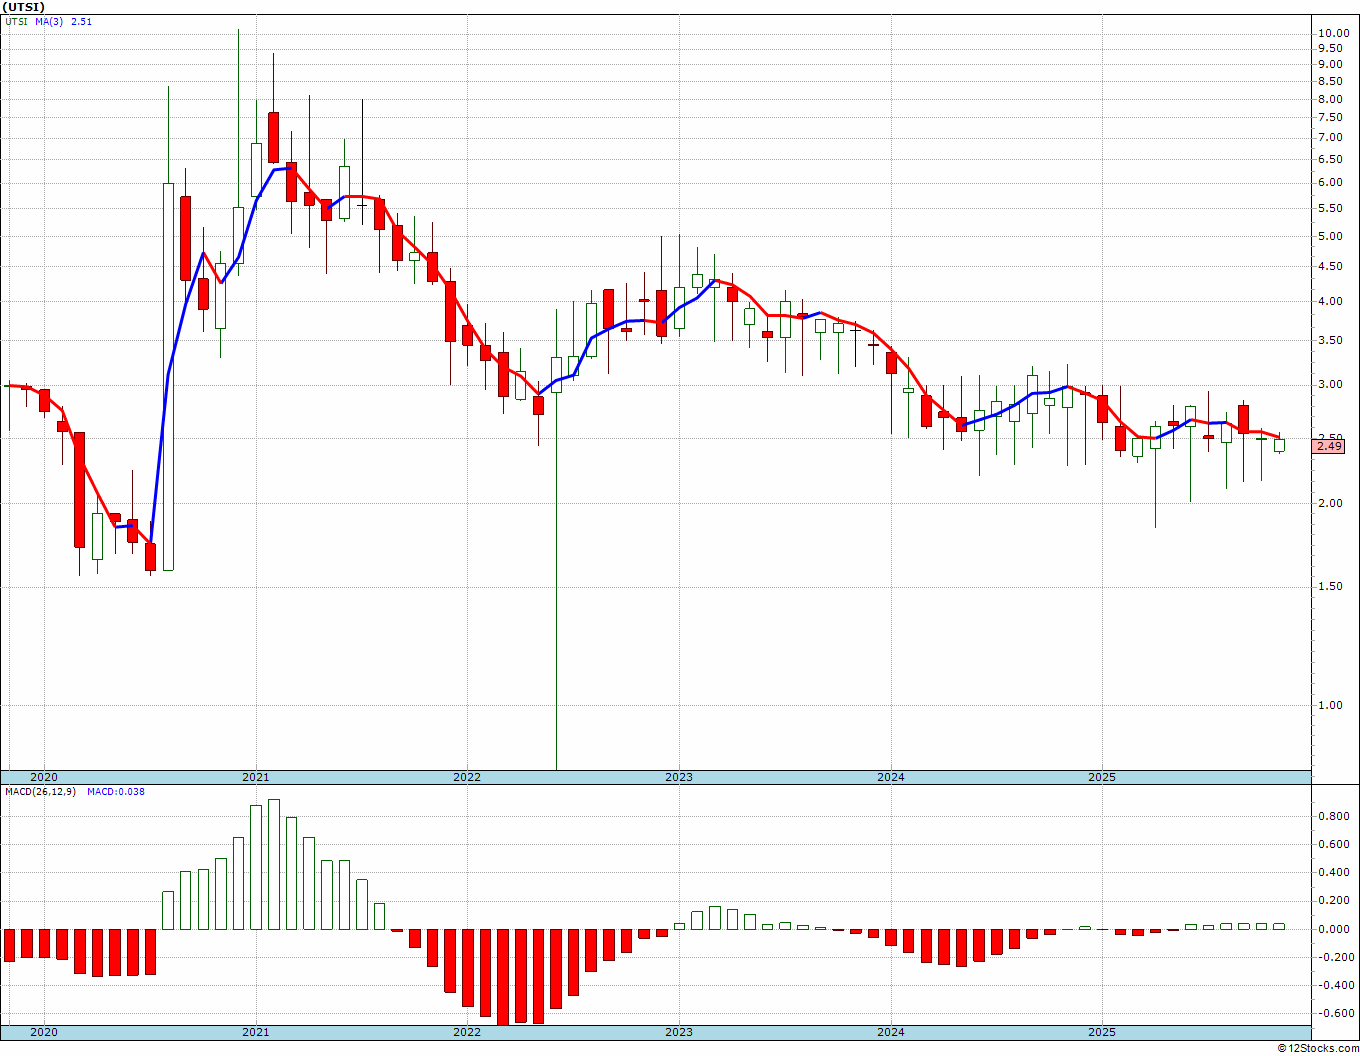Click the (UTSI) chart title
The image size is (1360, 1056).
tap(24, 7)
